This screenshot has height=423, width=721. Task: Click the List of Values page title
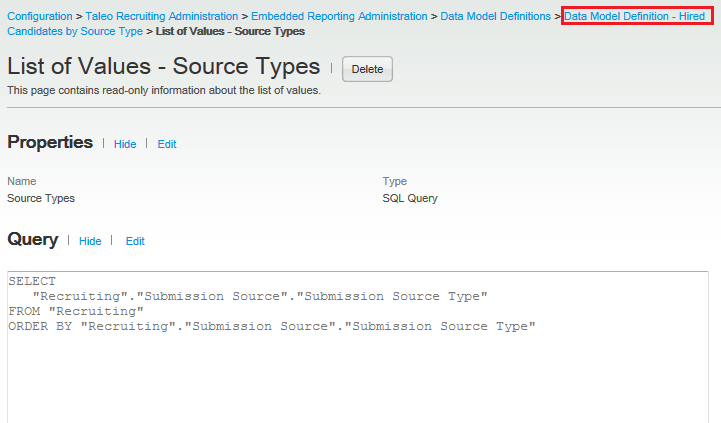tap(163, 67)
